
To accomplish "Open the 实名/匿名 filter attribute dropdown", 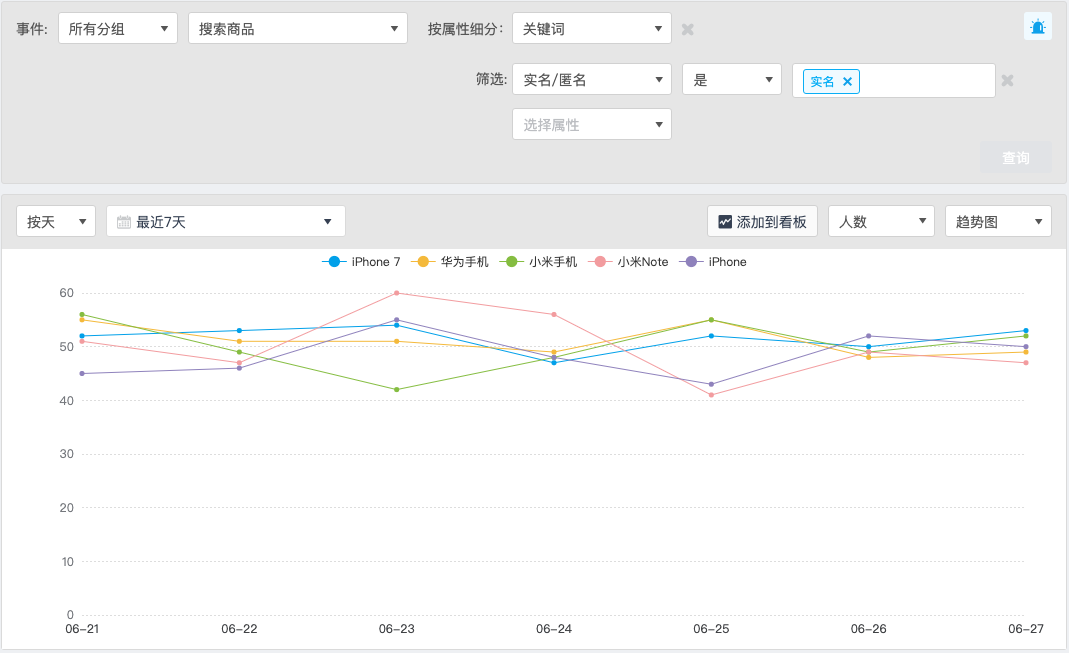I will pyautogui.click(x=592, y=80).
